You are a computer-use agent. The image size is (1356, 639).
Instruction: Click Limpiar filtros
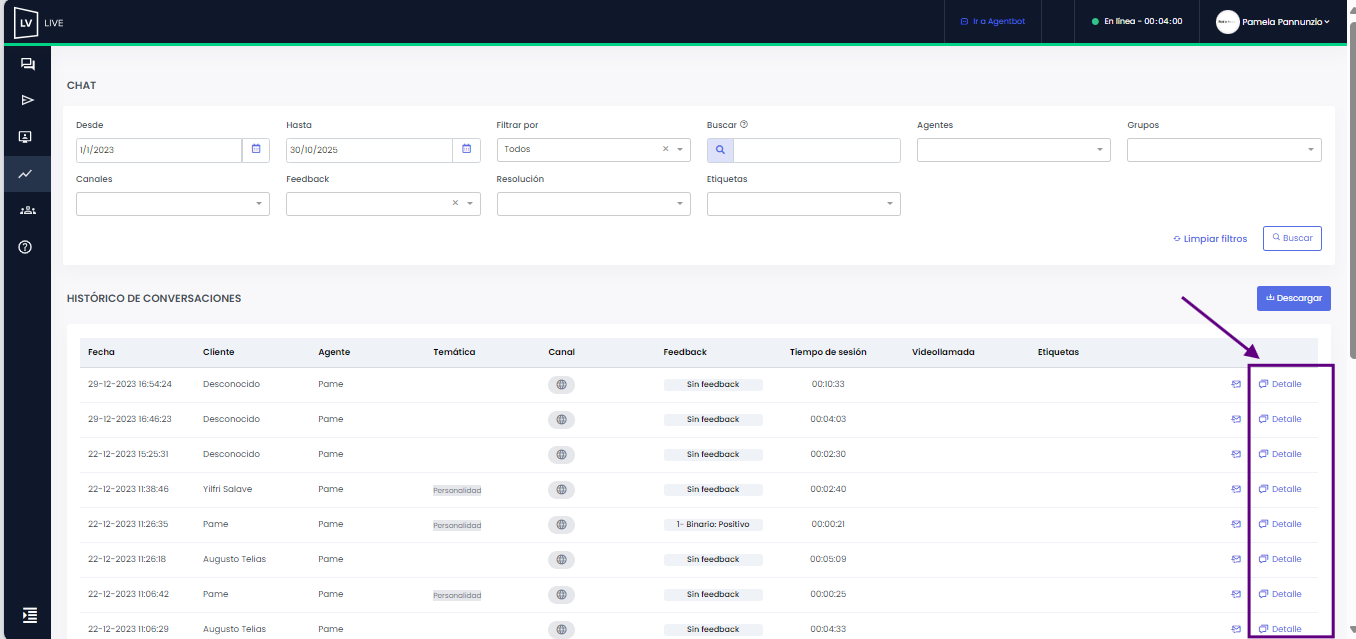[1210, 239]
